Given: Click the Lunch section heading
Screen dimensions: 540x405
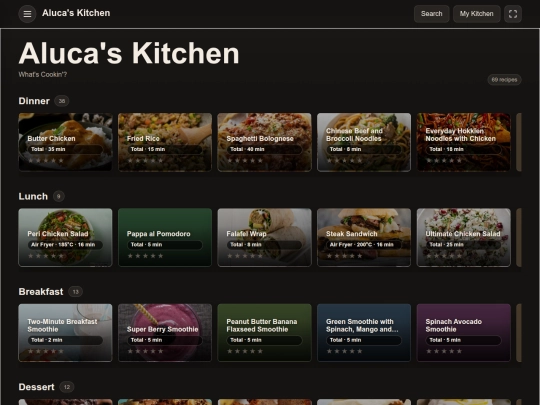Looking at the screenshot, I should tap(33, 196).
